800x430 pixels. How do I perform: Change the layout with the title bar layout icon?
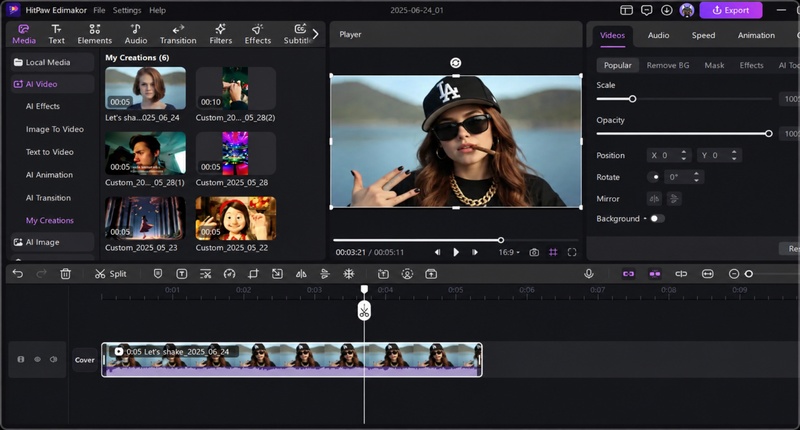pyautogui.click(x=627, y=10)
